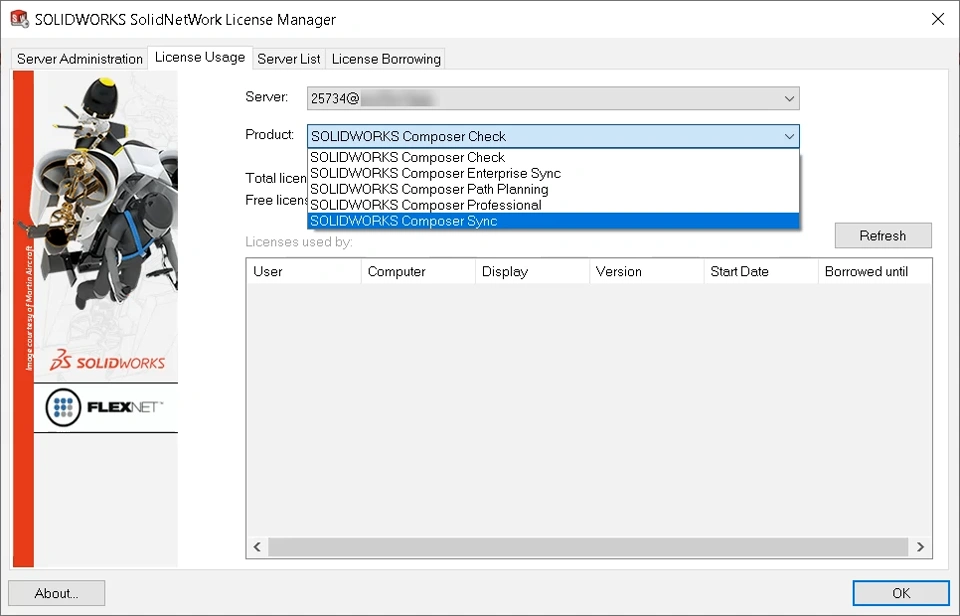
Task: Click the FlexNet logo in sidebar
Action: pos(105,407)
